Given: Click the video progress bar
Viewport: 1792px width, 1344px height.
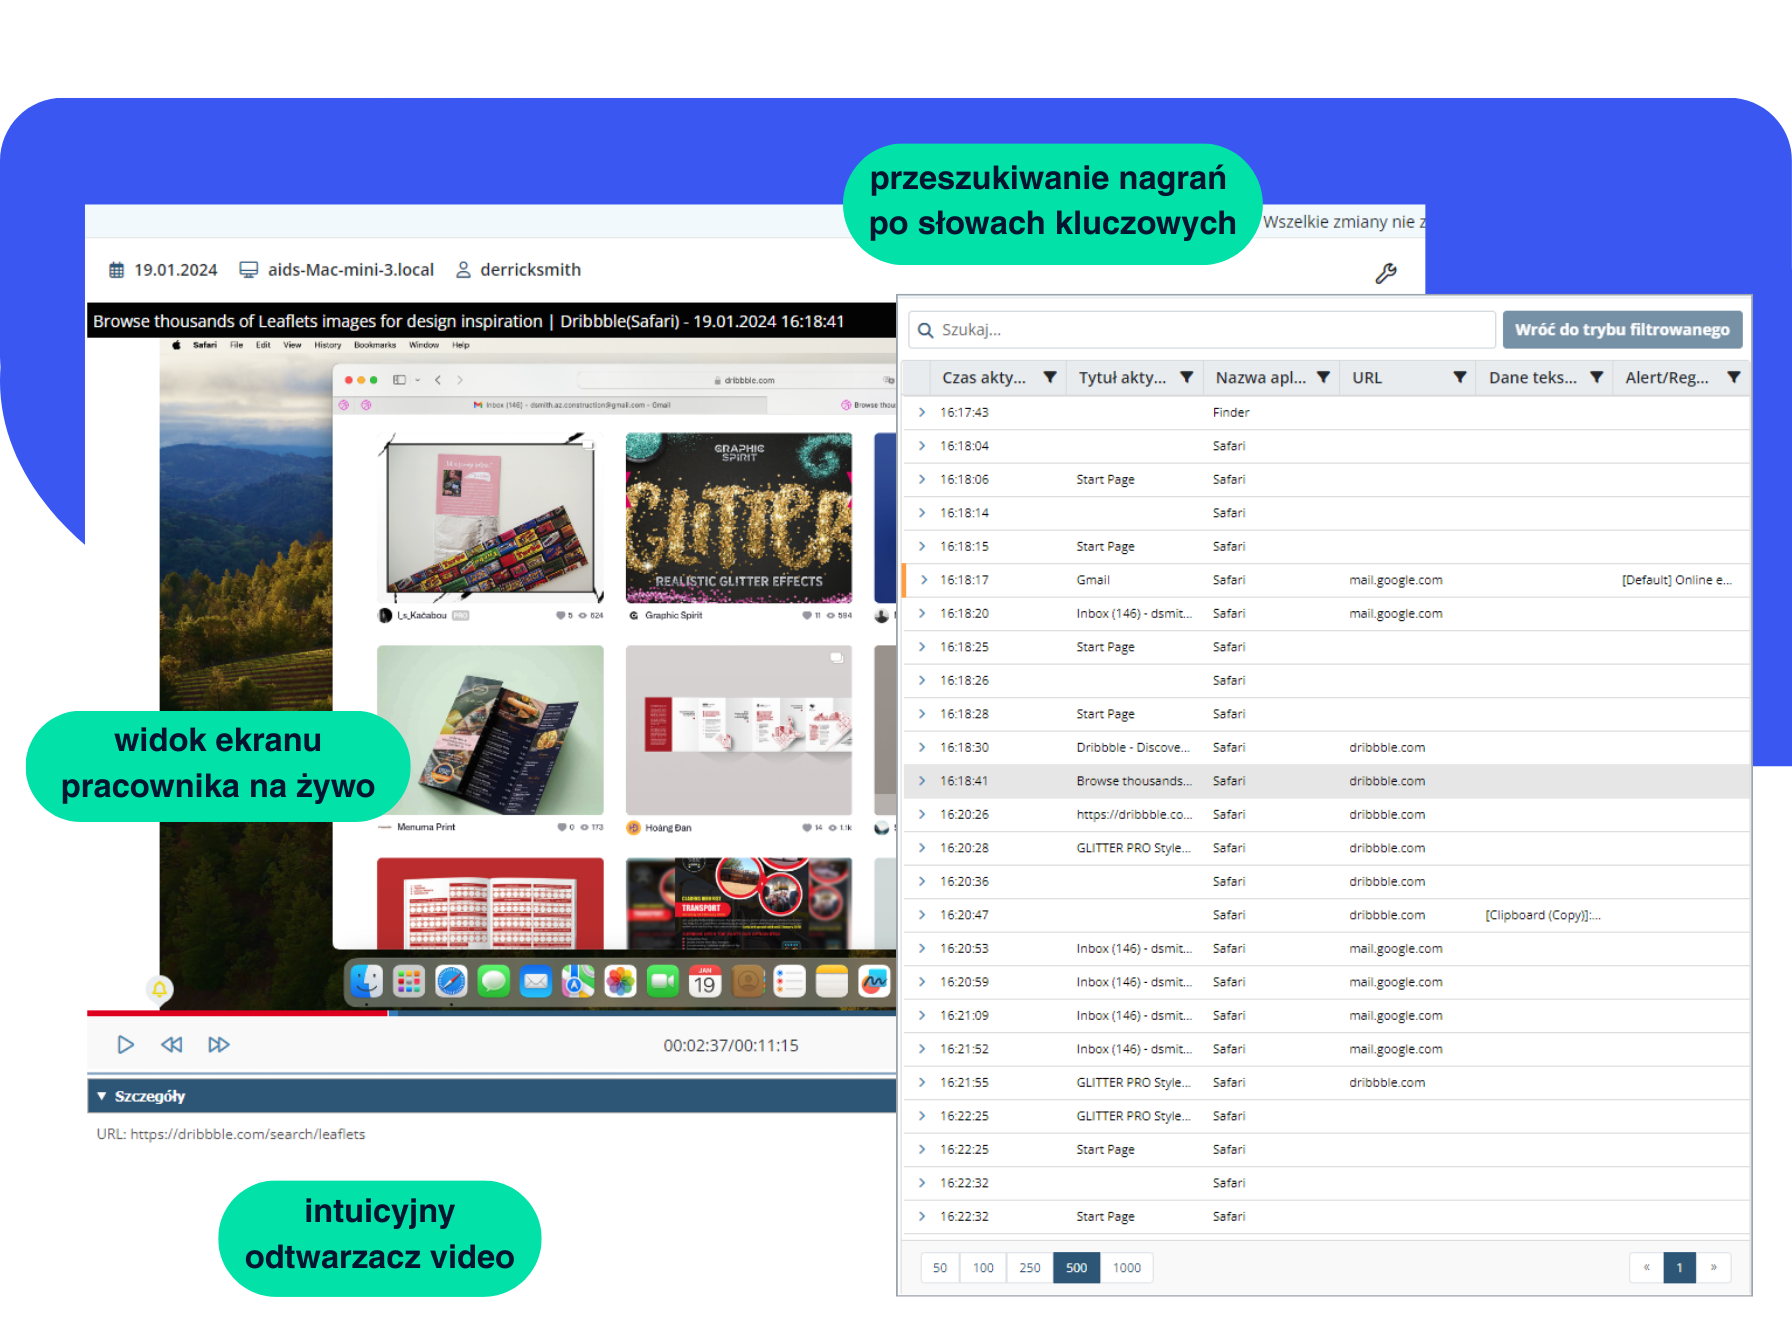Looking at the screenshot, I should click(490, 1013).
